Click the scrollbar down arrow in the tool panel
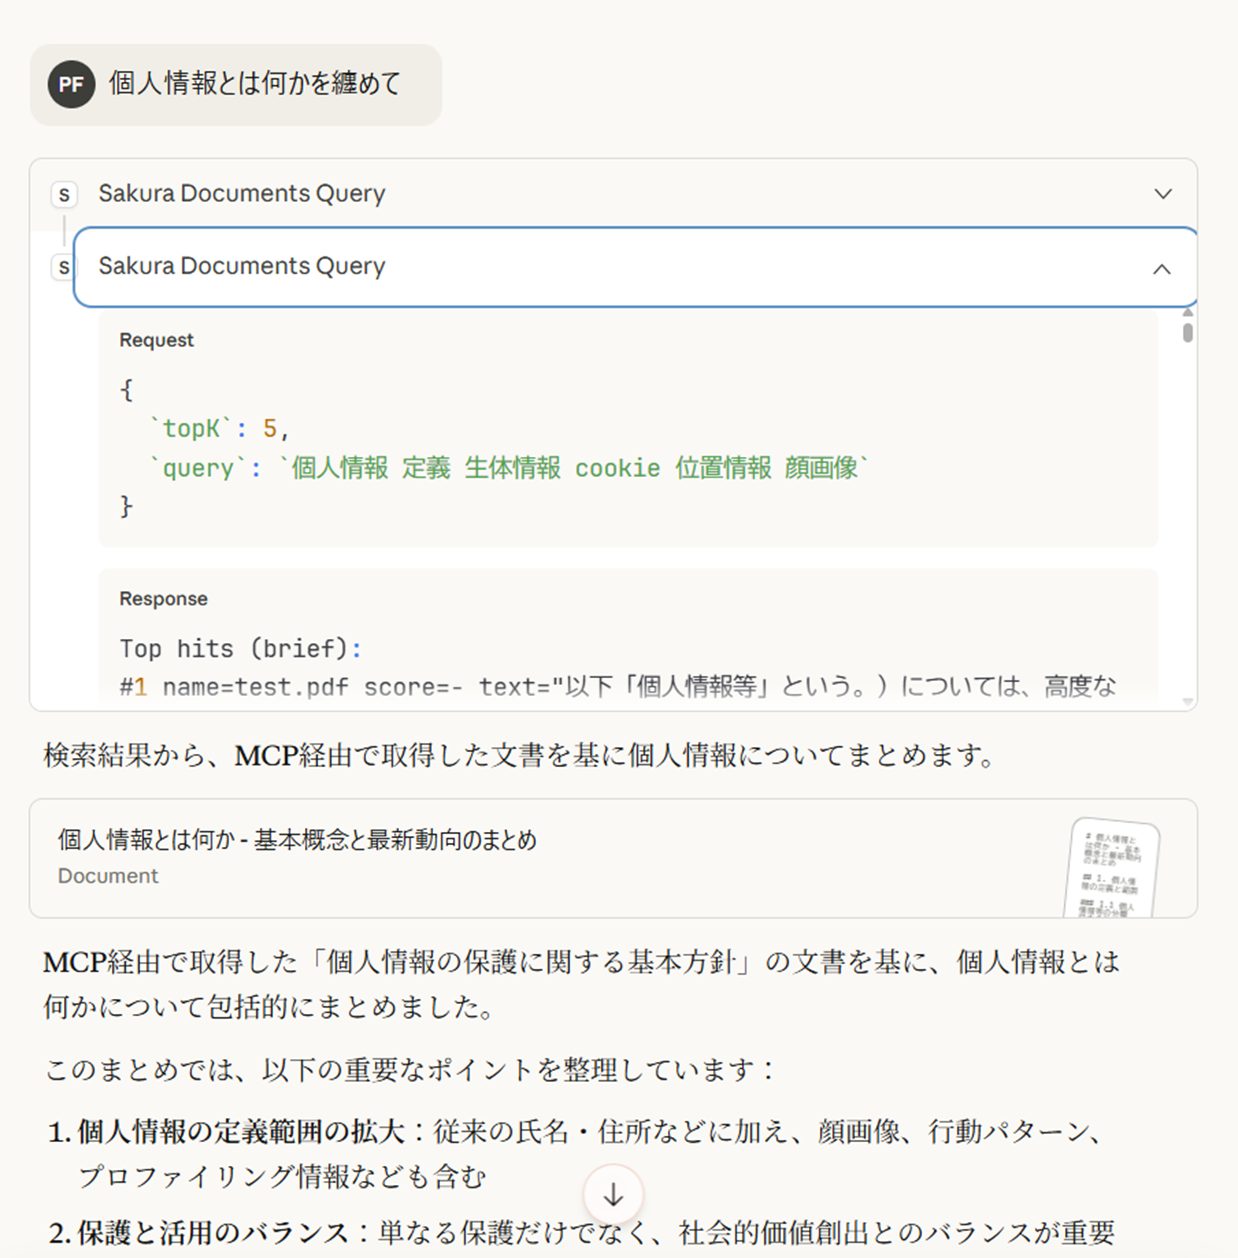 1187,702
